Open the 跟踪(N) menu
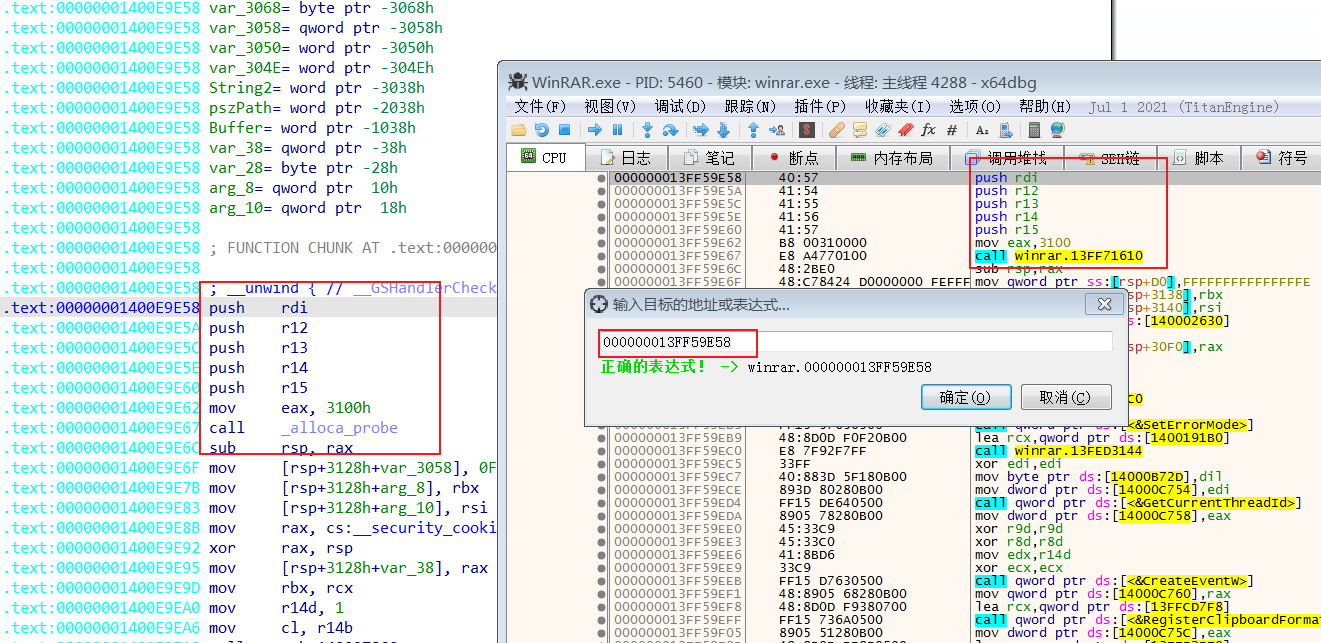Image resolution: width=1321 pixels, height=643 pixels. point(750,107)
